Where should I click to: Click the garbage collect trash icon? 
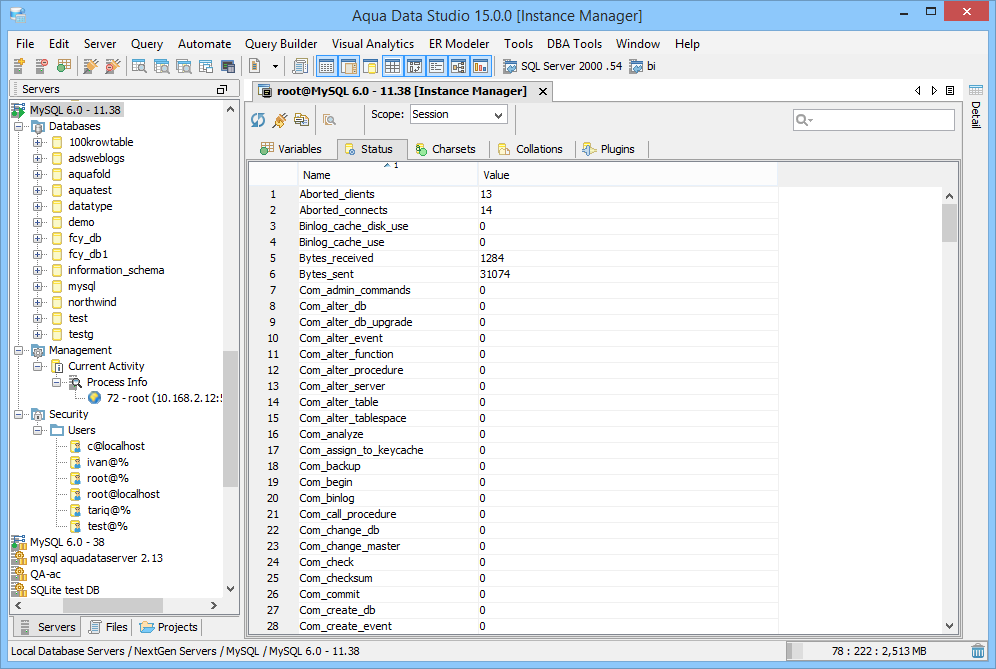(x=978, y=651)
